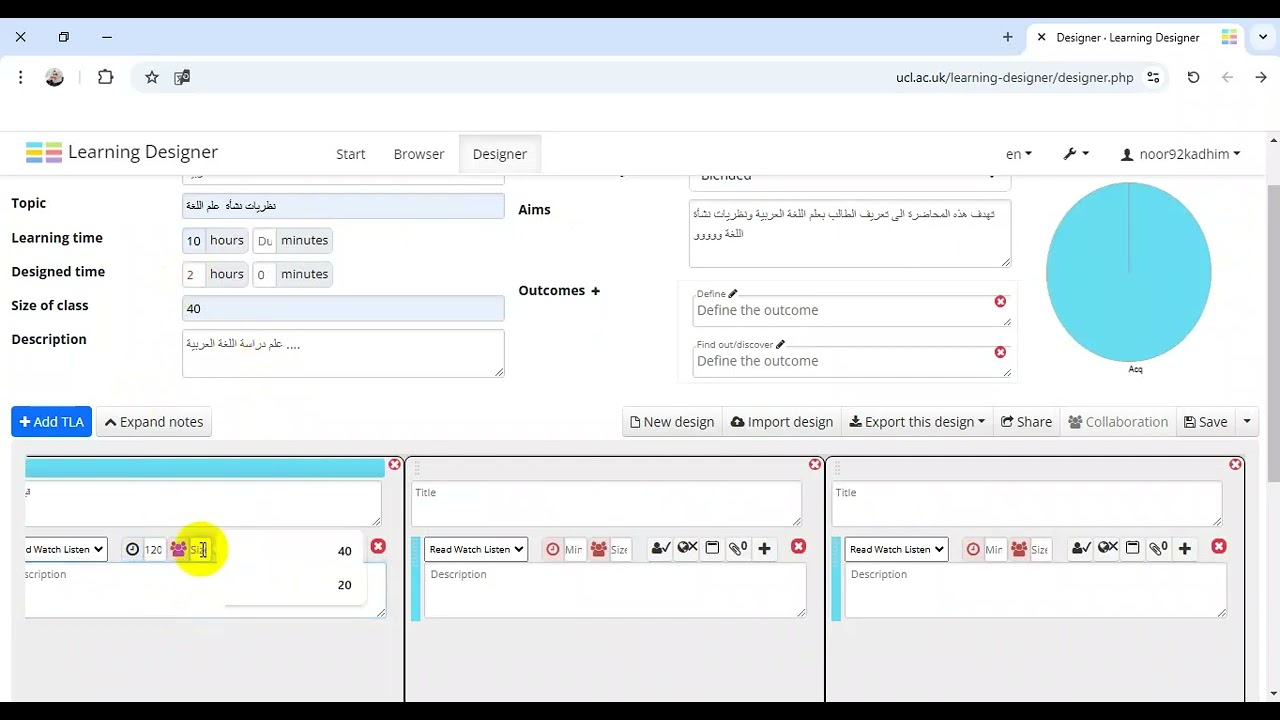The height and width of the screenshot is (720, 1280).
Task: Toggle synchronous calendar icon in second TLA
Action: click(712, 548)
